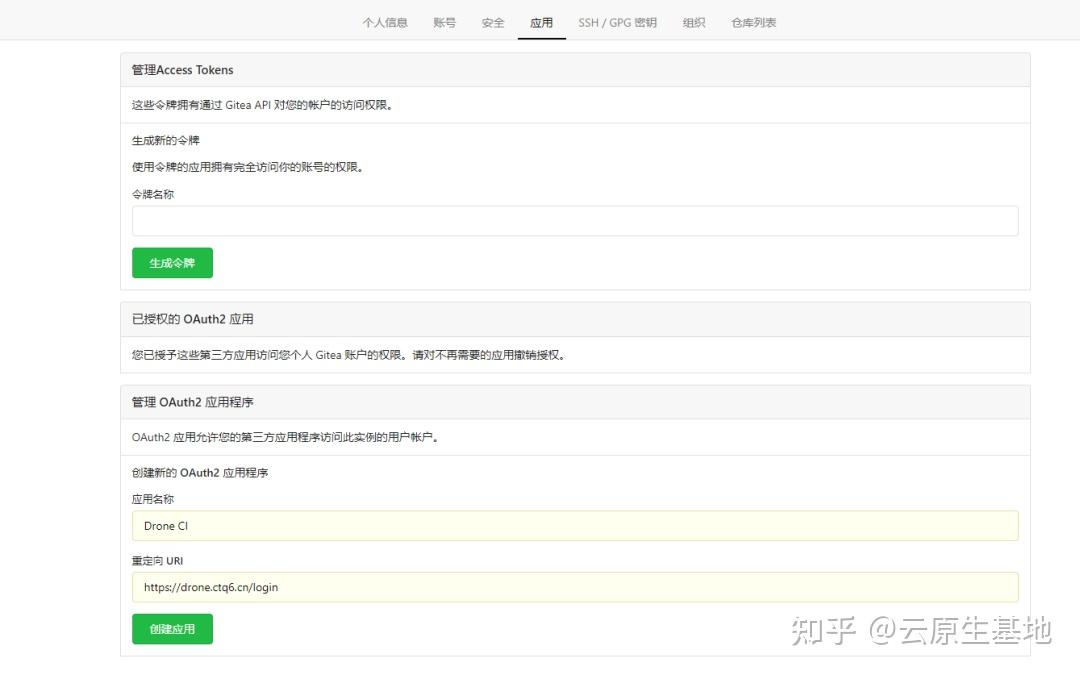This screenshot has width=1080, height=675.
Task: 选择「安全」标签页
Action: point(492,21)
